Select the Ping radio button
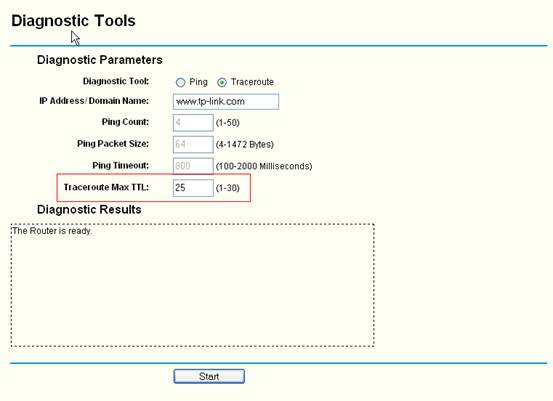 (x=180, y=83)
